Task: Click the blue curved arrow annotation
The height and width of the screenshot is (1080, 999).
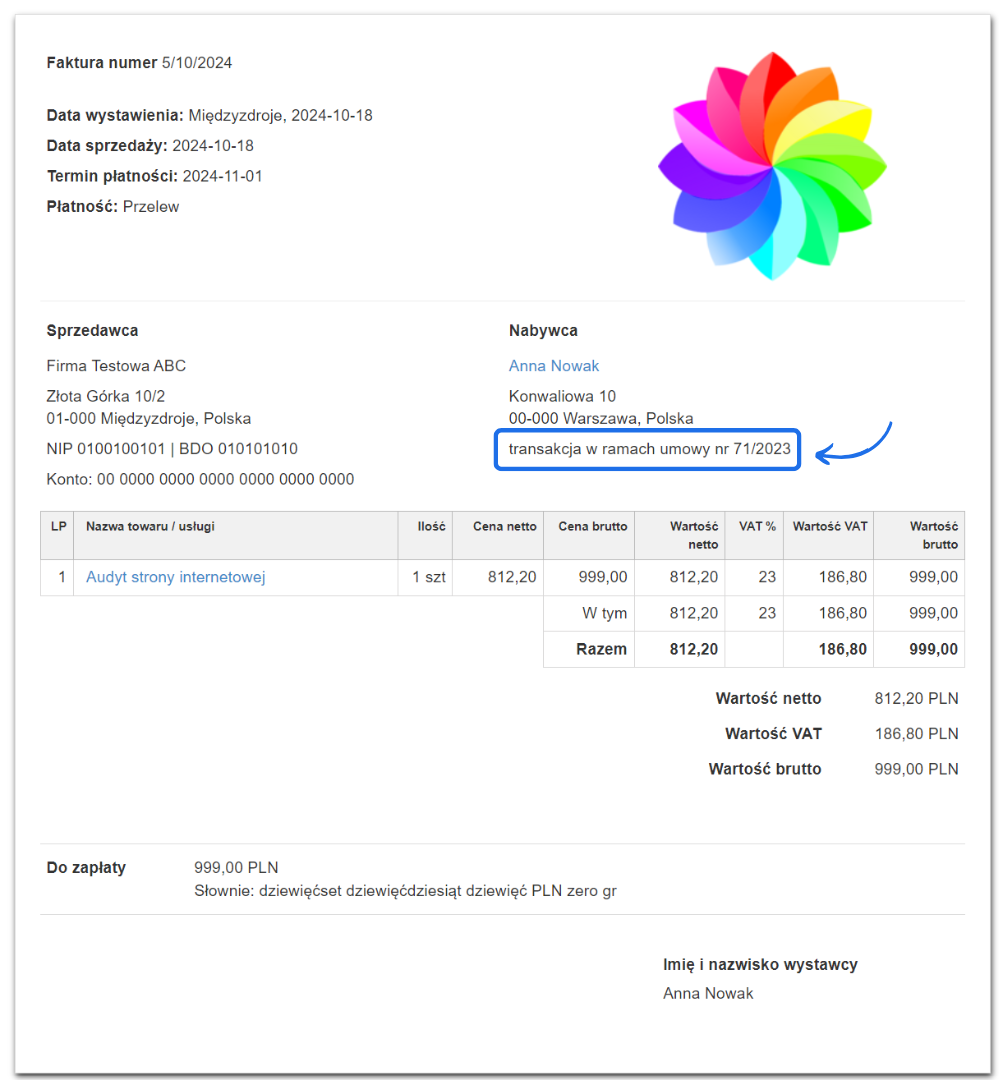Action: tap(856, 446)
